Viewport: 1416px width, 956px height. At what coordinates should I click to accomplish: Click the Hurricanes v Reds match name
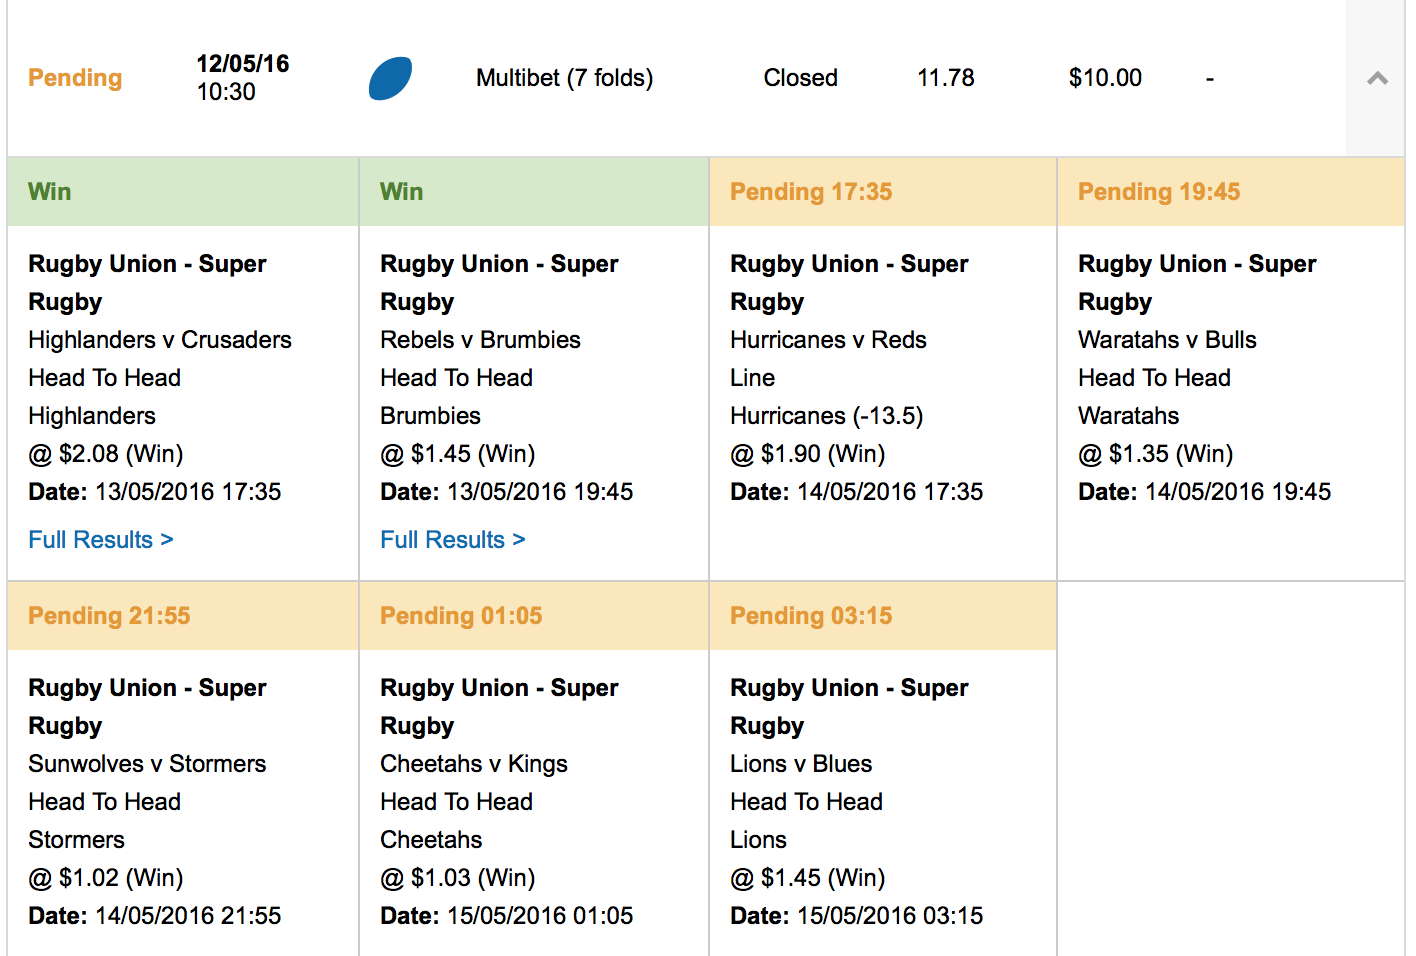pyautogui.click(x=828, y=340)
